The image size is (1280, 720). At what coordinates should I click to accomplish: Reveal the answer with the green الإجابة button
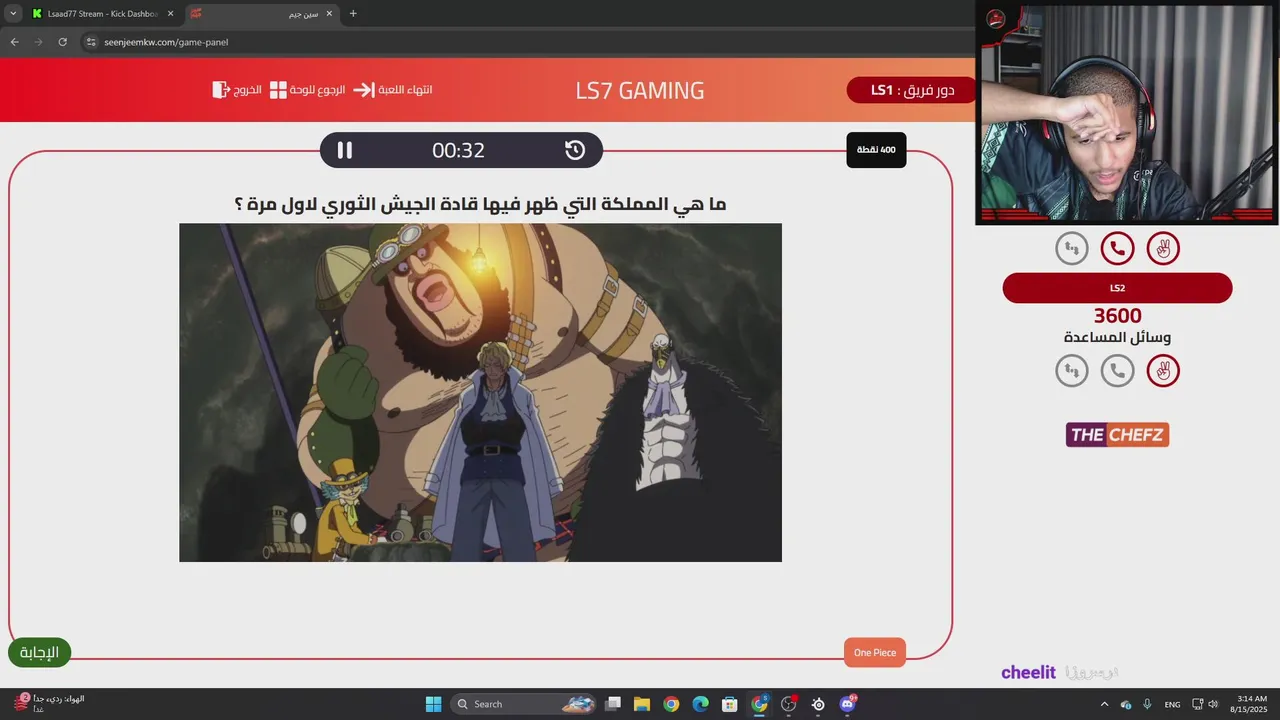coord(40,653)
